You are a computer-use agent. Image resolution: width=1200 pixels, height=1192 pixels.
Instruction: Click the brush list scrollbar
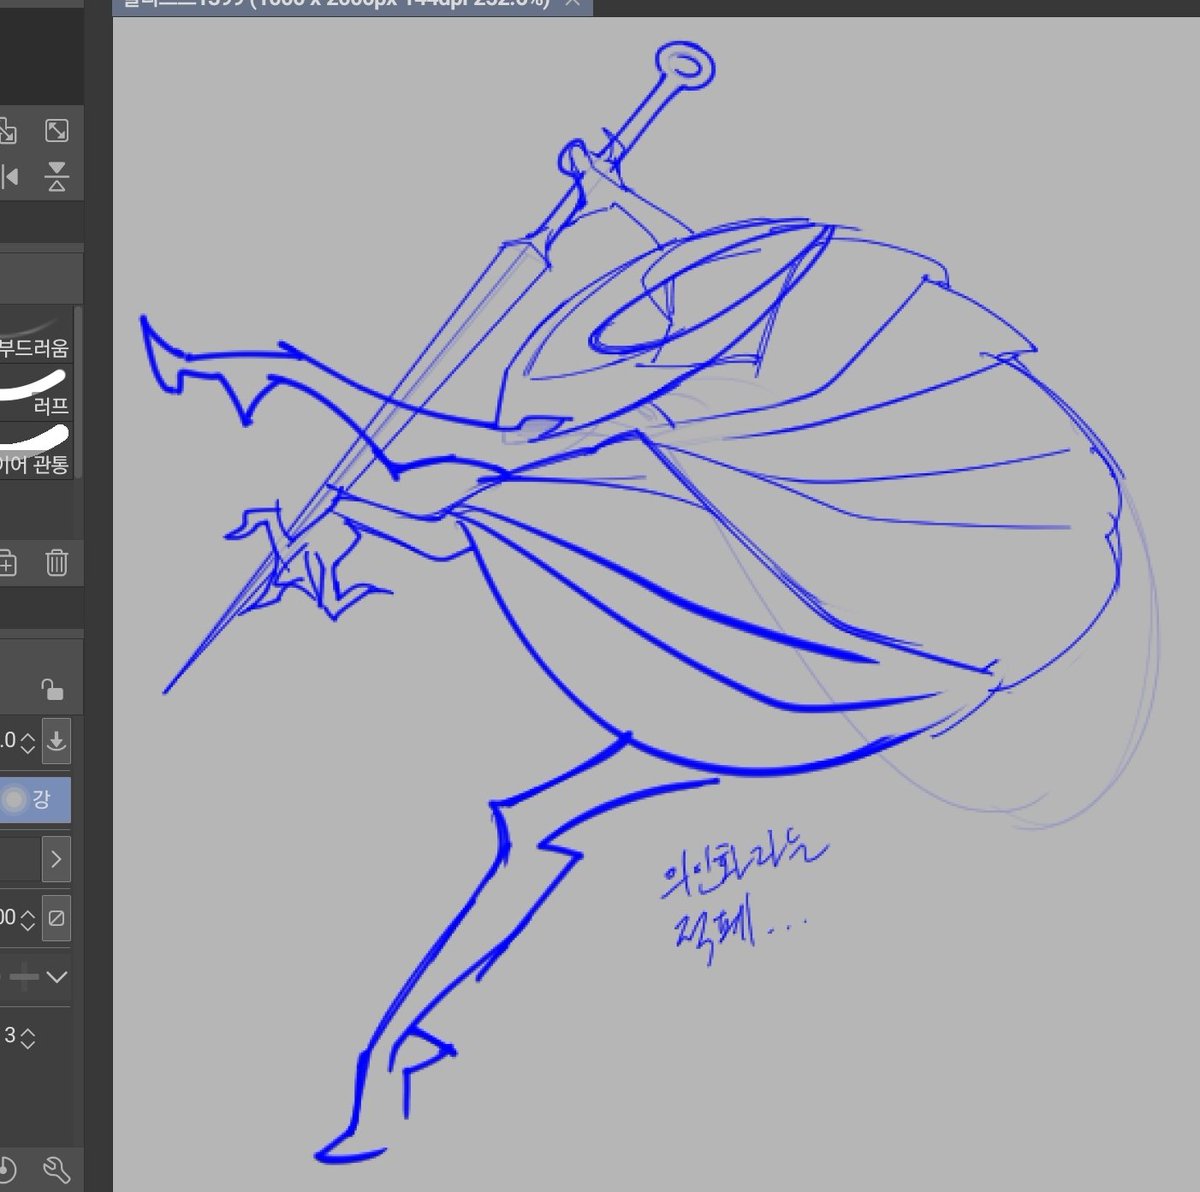tap(78, 391)
